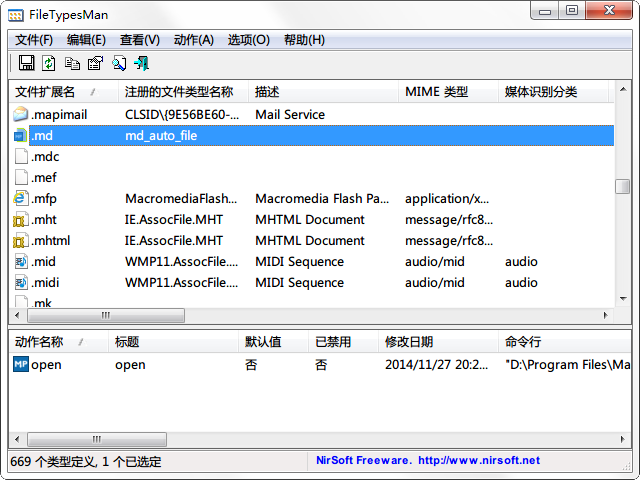Viewport: 640px width, 480px height.
Task: Open the Properties toolbar icon
Action: [95, 64]
